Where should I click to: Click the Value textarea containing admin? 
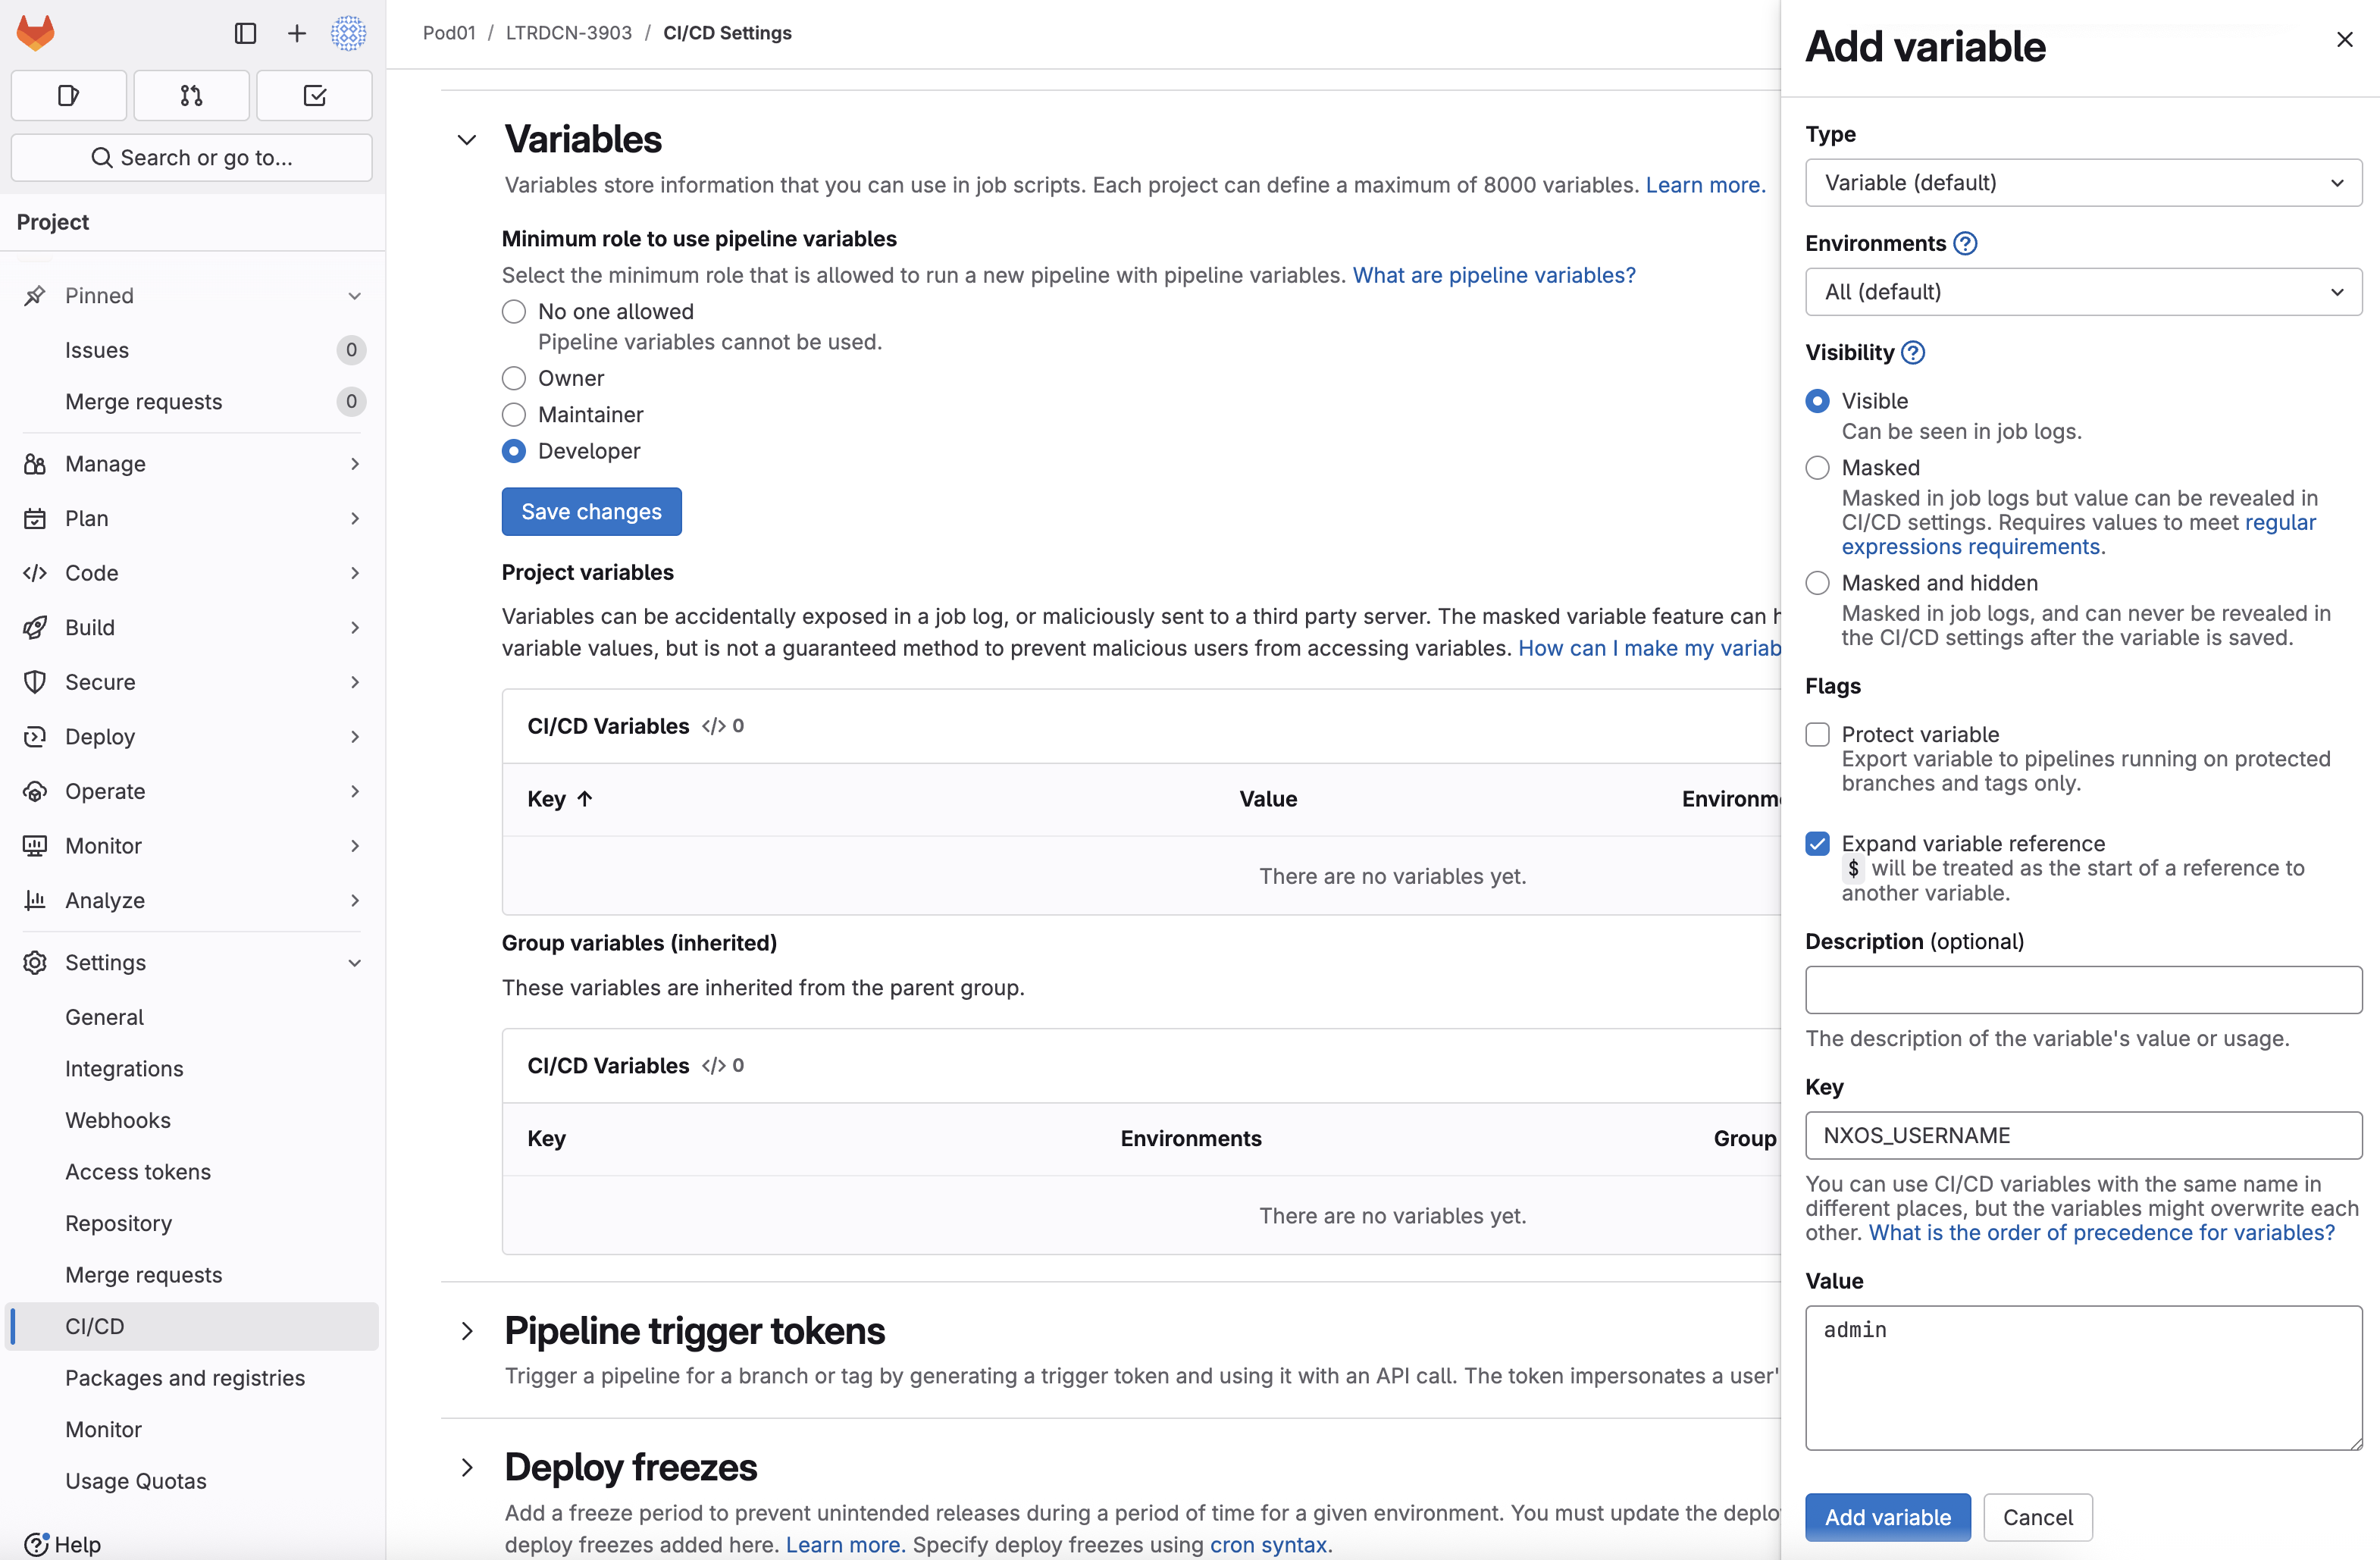2083,1378
